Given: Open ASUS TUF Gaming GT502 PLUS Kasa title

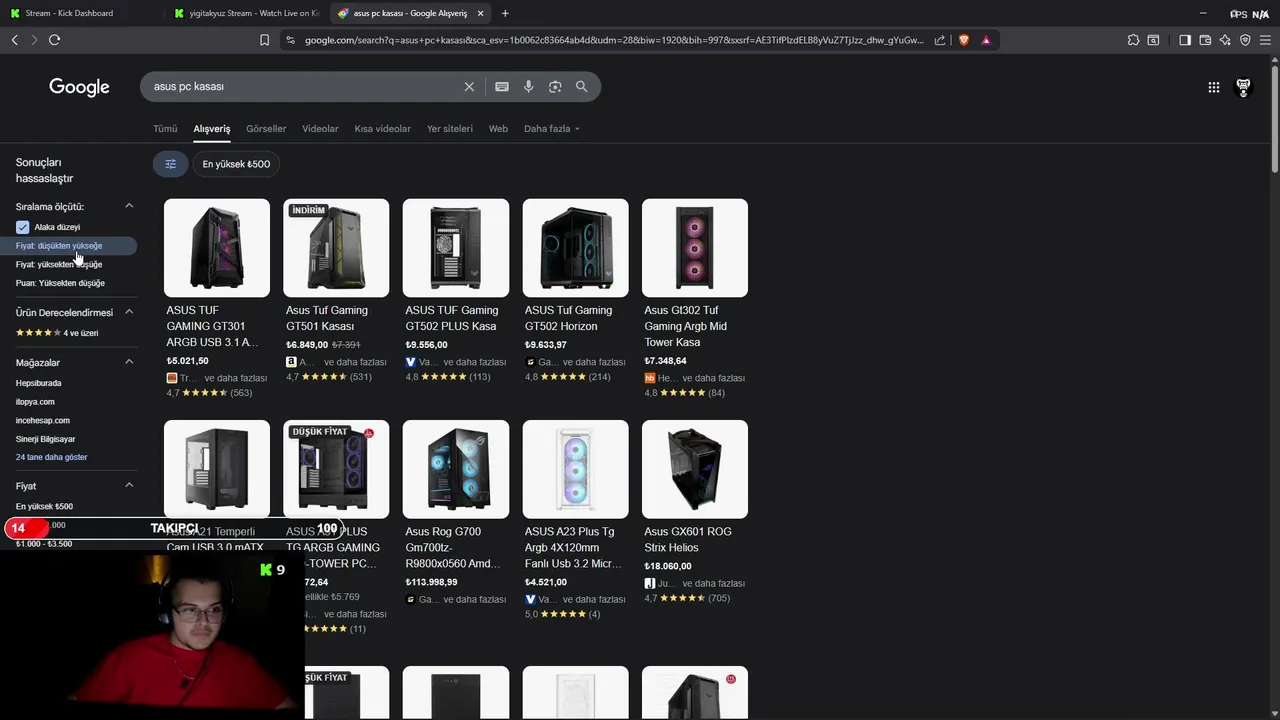Looking at the screenshot, I should pyautogui.click(x=451, y=318).
